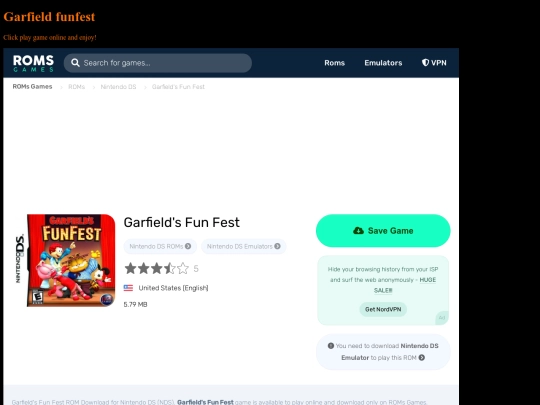Viewport: 540px width, 405px height.
Task: Click the Get NordVPN button
Action: click(383, 309)
